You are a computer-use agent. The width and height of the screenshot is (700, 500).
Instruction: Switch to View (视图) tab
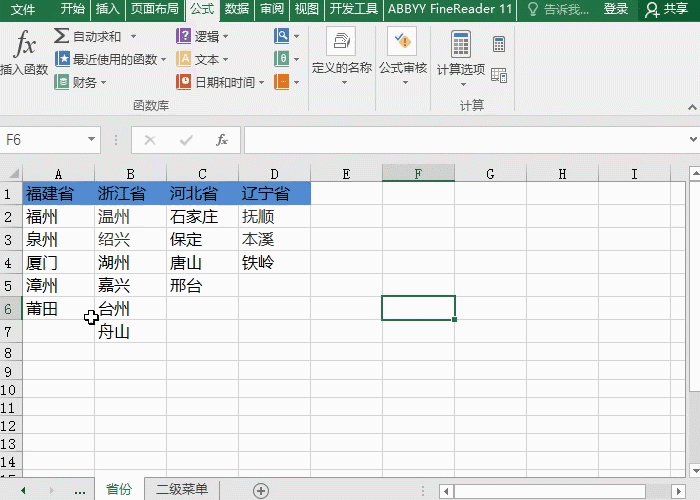[307, 9]
